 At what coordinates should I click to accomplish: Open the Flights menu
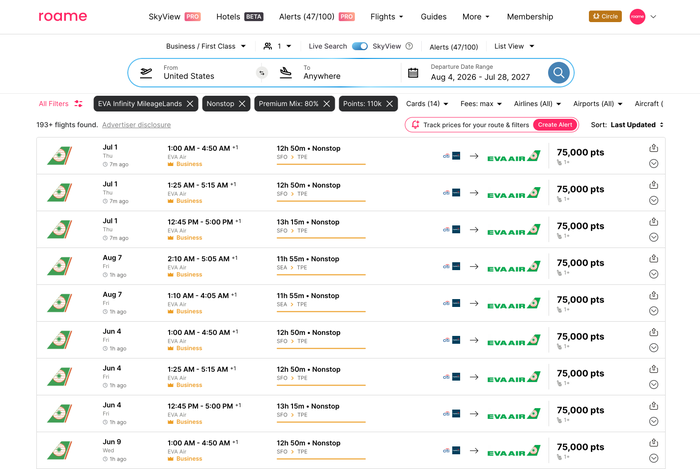point(387,17)
